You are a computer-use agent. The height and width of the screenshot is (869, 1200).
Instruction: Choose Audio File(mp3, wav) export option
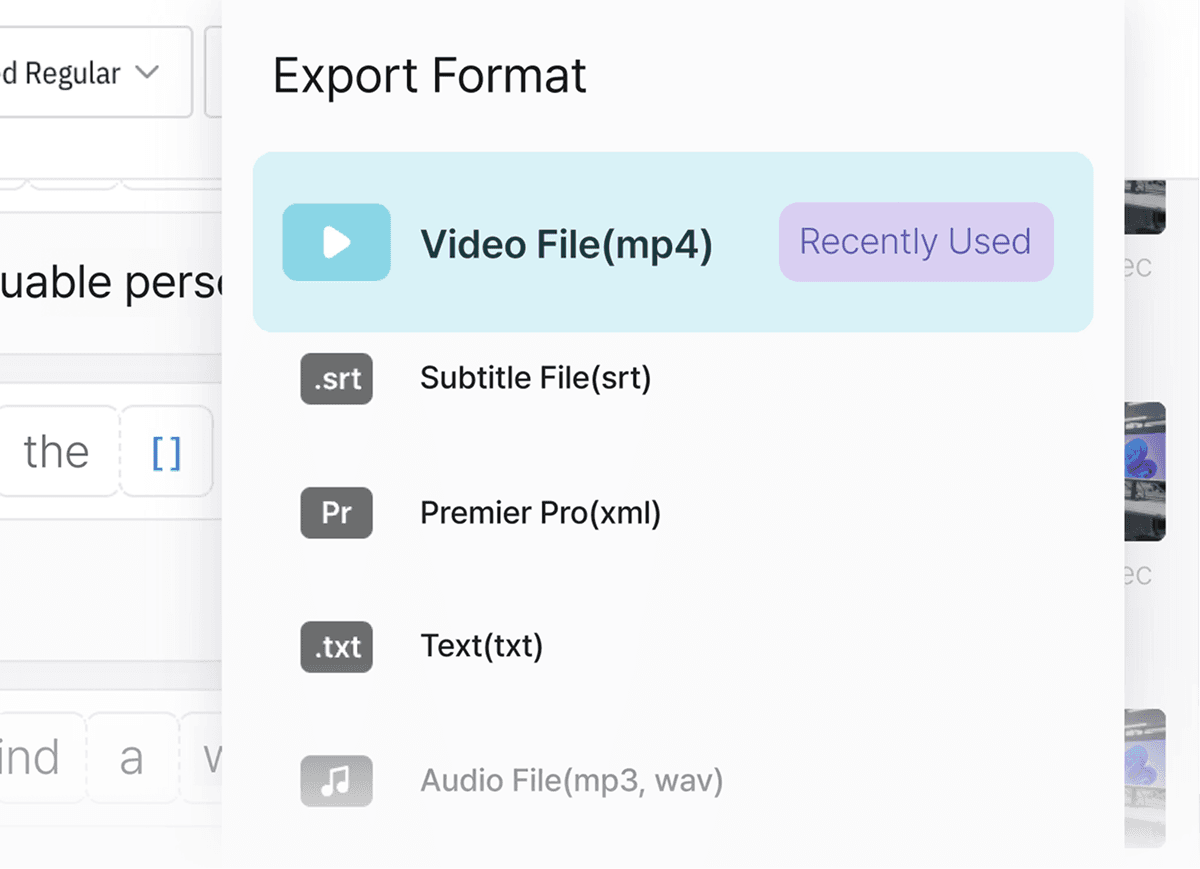pos(571,780)
